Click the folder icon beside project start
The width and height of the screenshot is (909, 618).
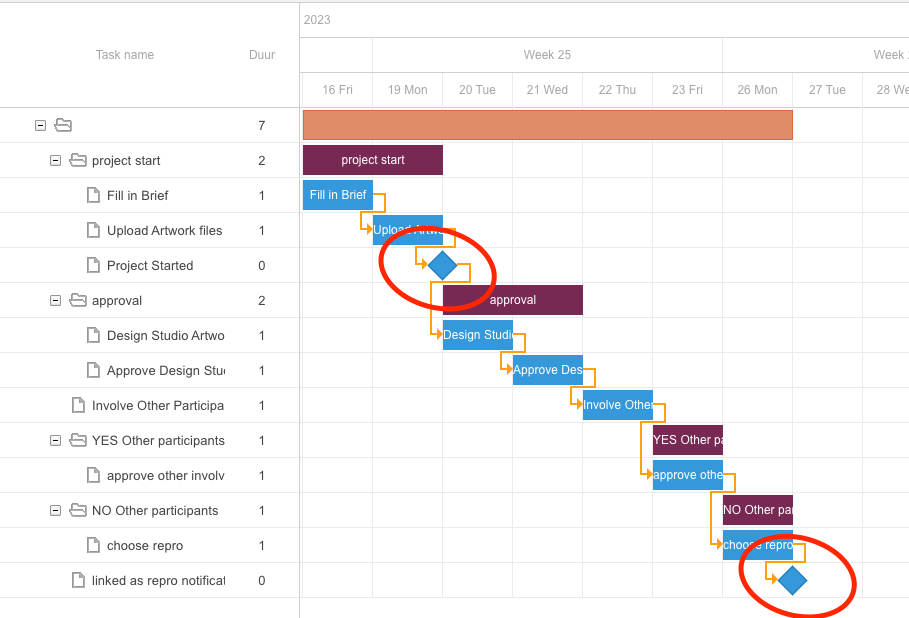click(78, 160)
